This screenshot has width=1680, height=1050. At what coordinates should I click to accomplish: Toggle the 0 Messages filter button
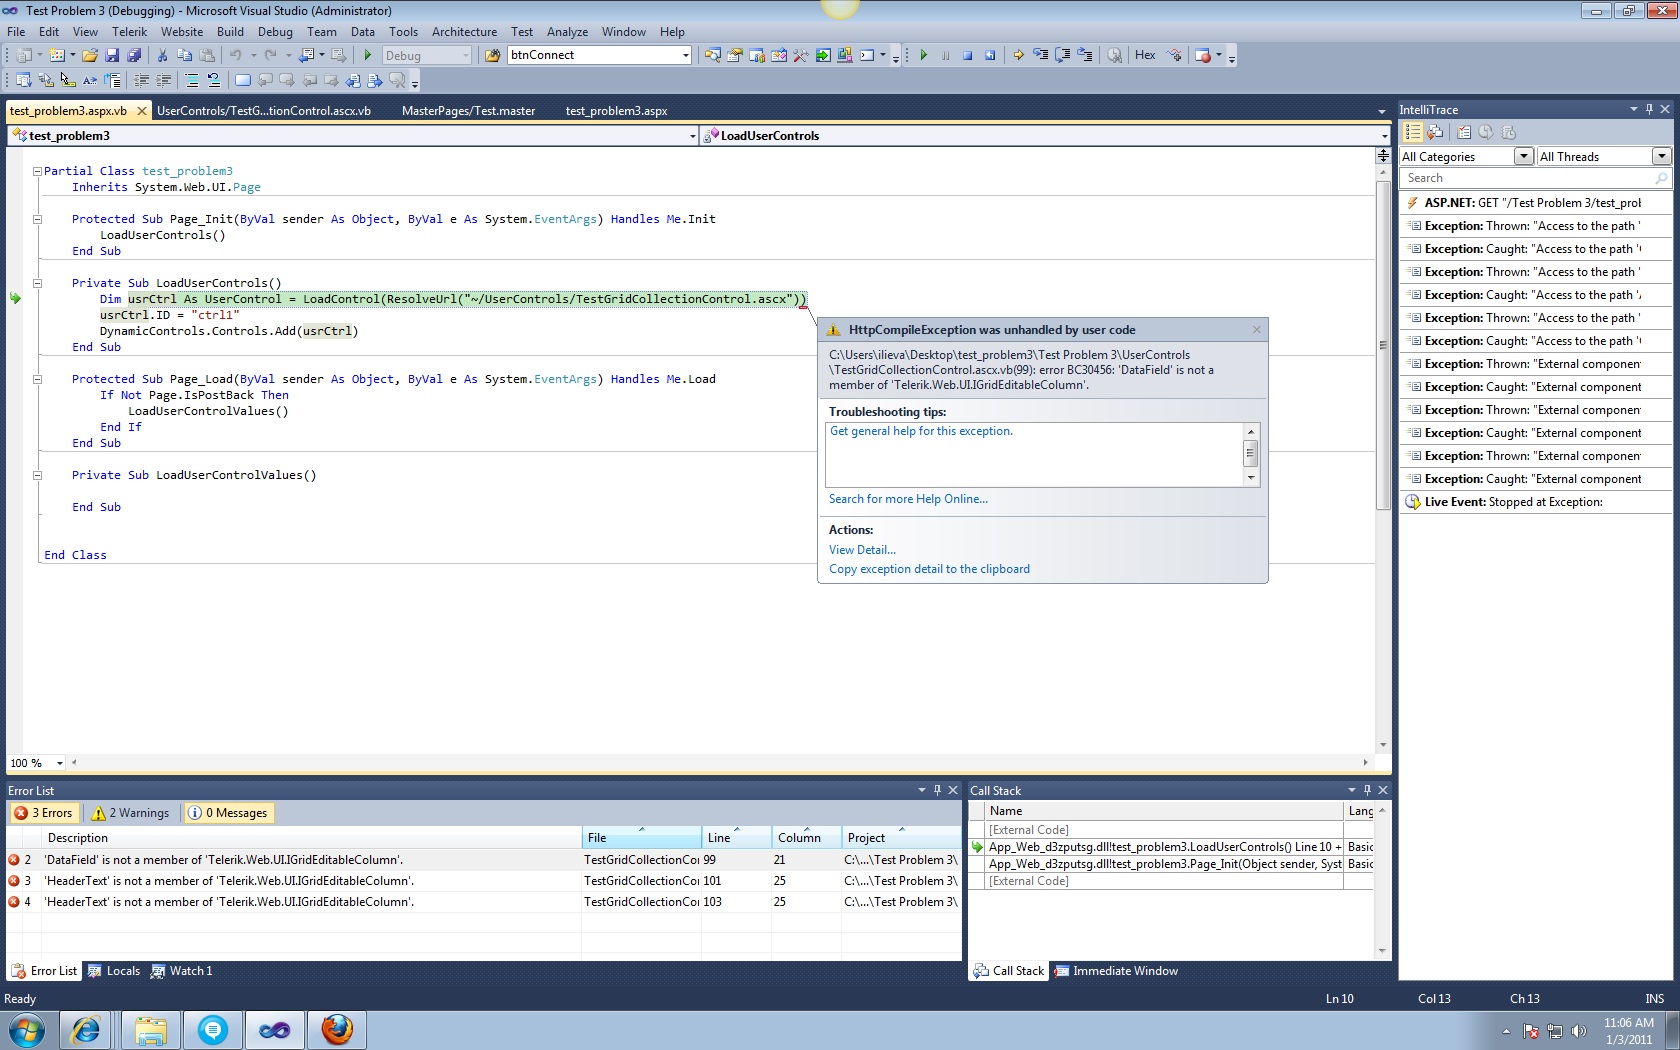(x=228, y=813)
